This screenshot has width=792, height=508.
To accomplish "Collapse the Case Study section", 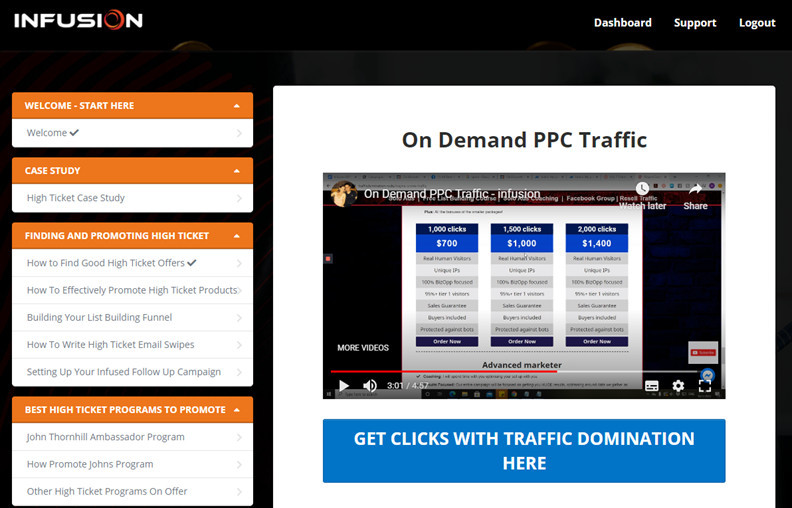I will (x=132, y=171).
